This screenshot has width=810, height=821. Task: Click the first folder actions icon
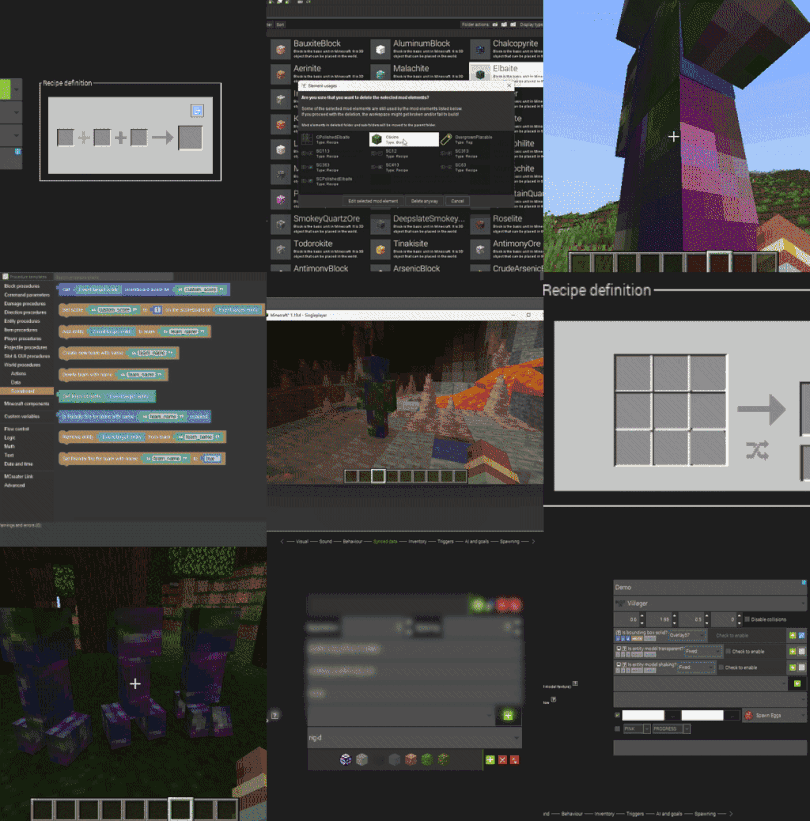click(x=495, y=25)
